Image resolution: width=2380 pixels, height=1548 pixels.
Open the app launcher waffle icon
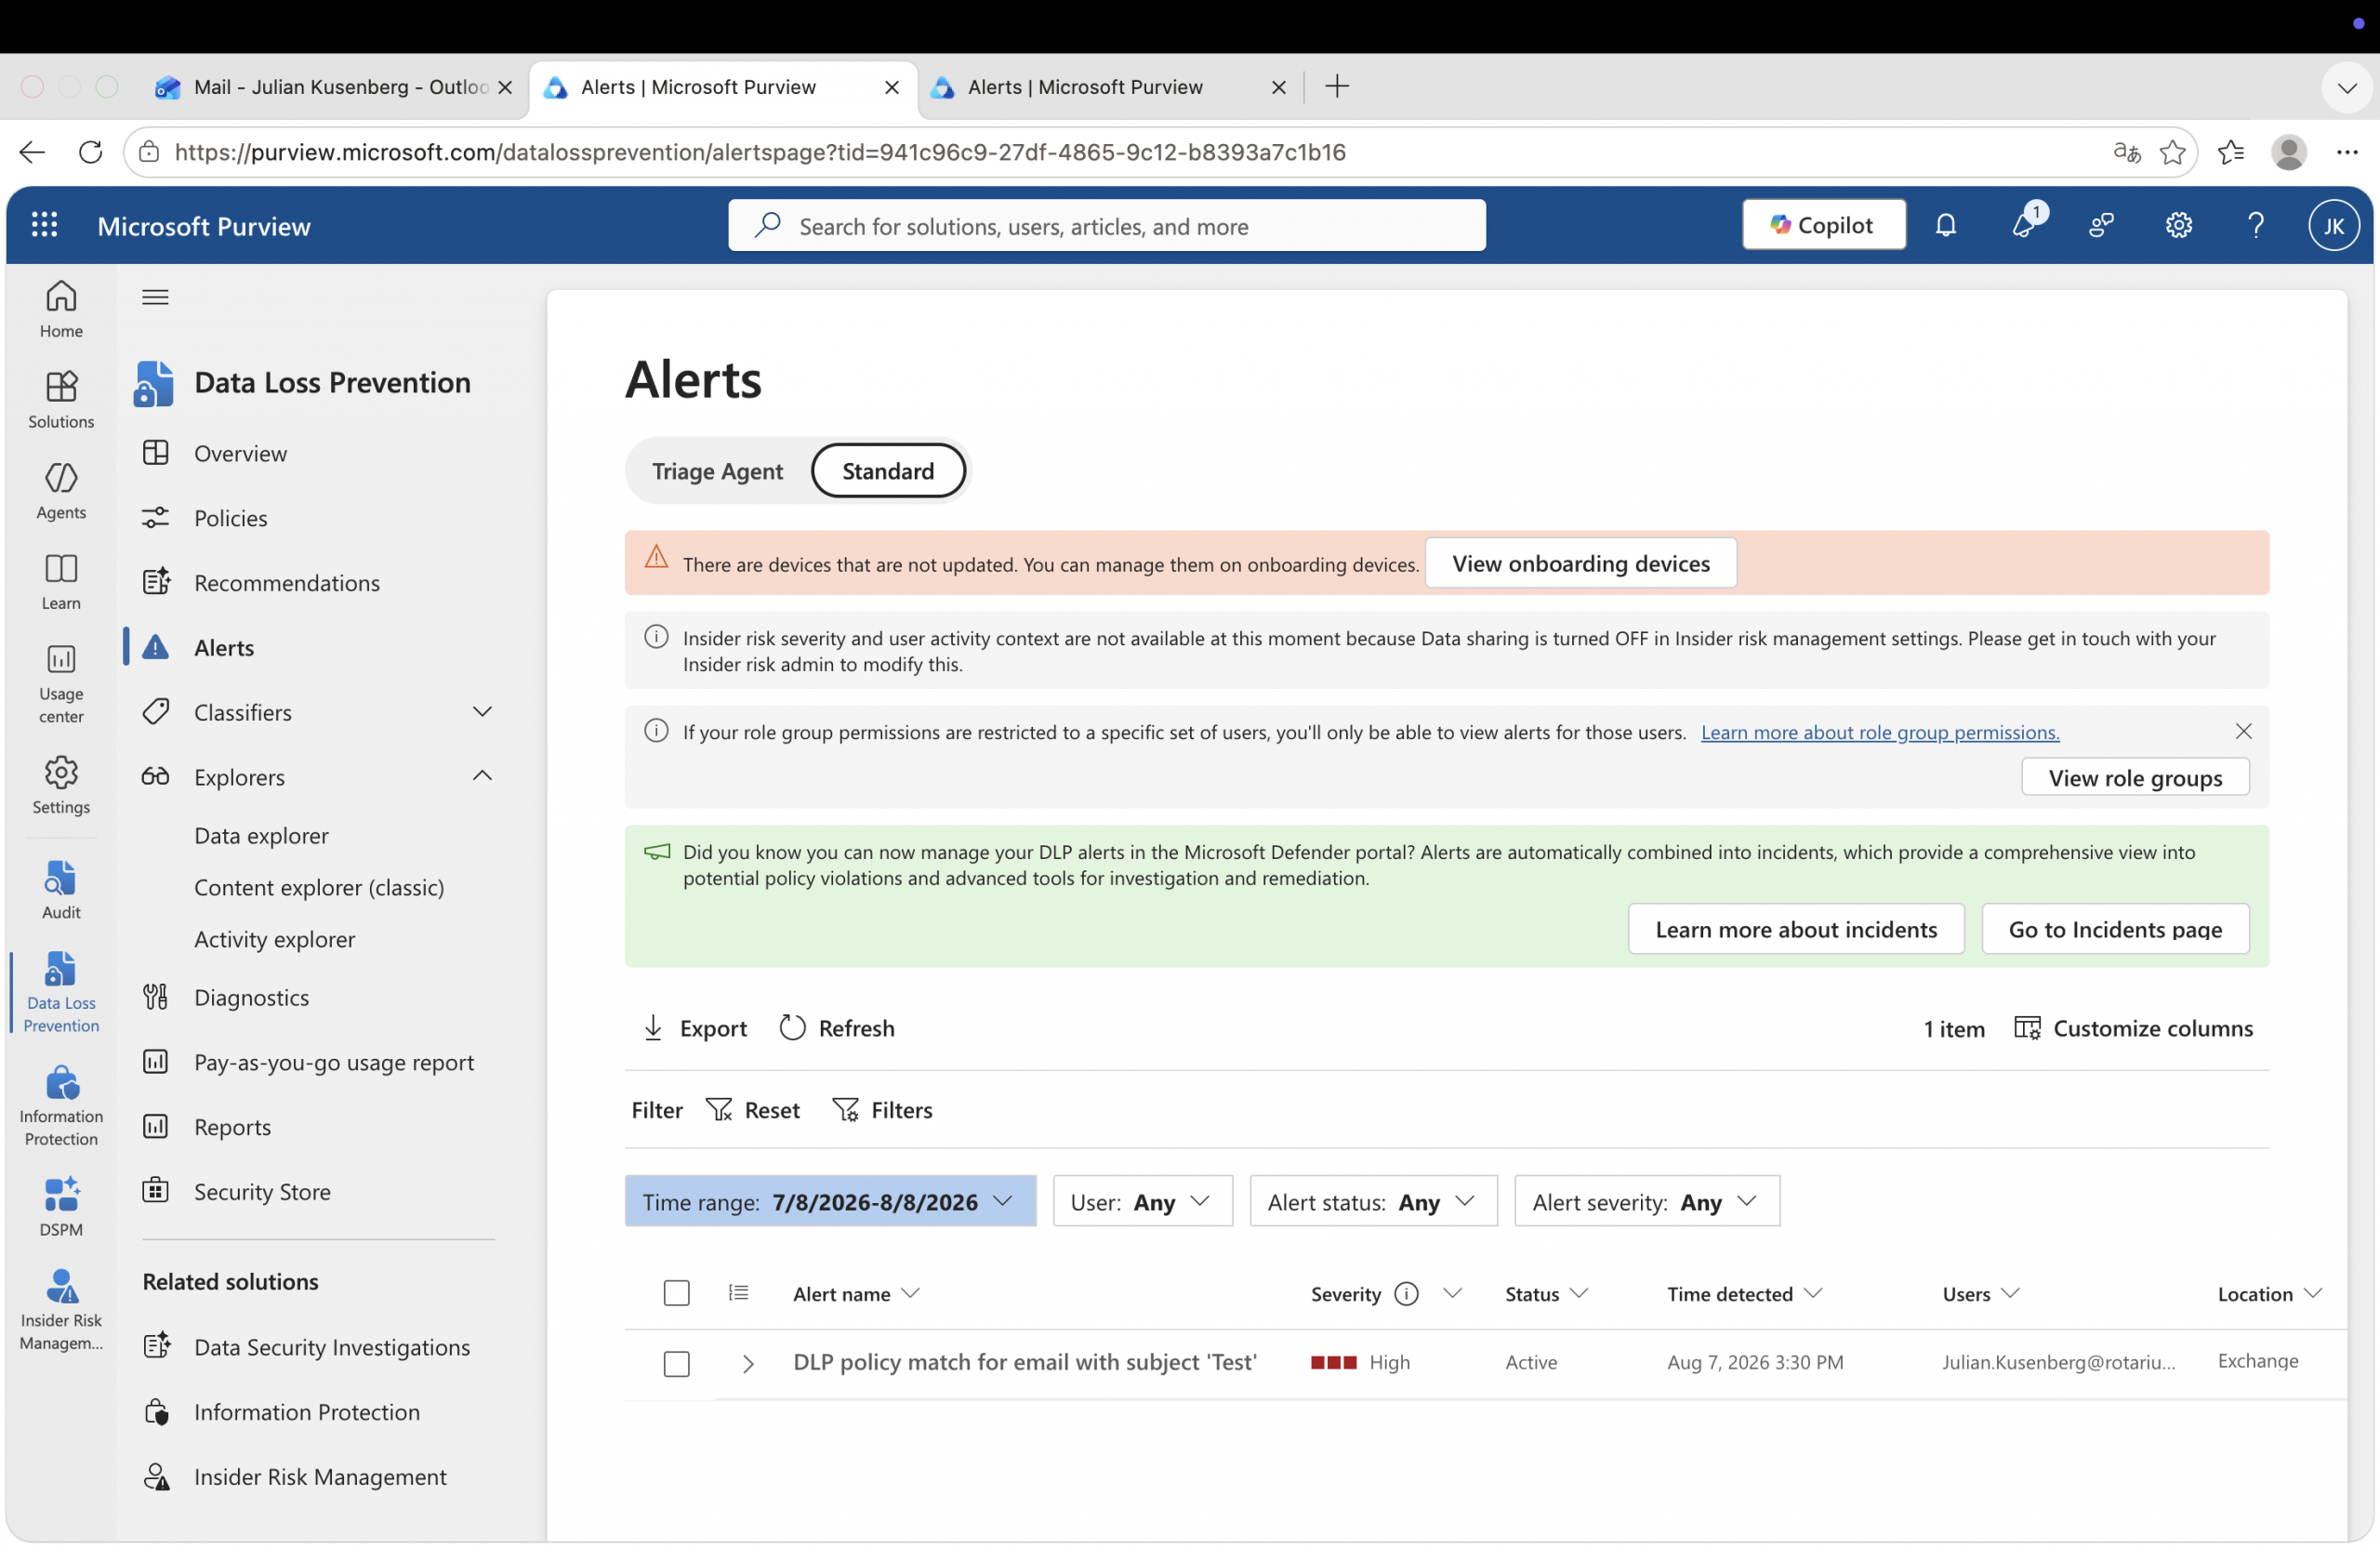[44, 225]
